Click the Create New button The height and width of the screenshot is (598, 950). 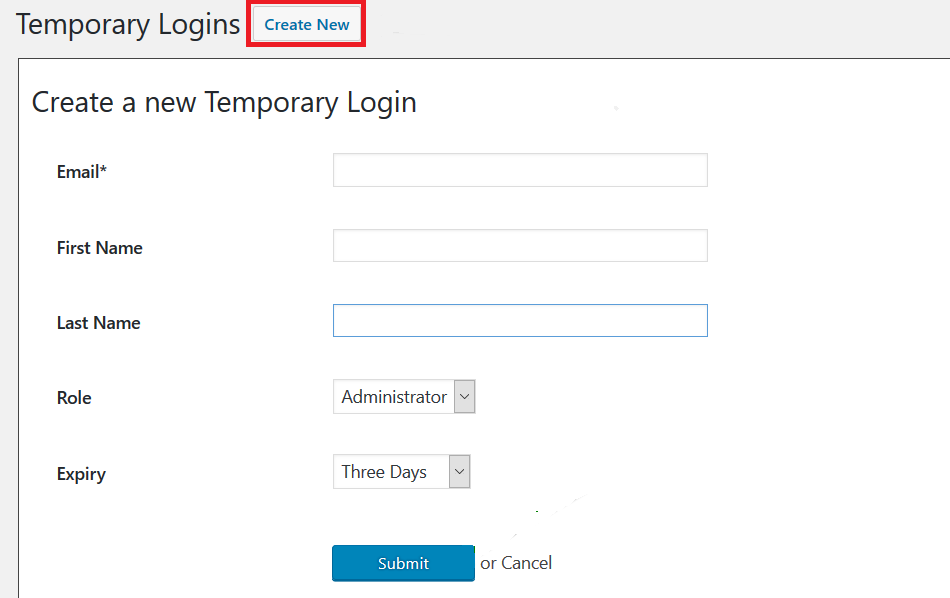point(306,25)
